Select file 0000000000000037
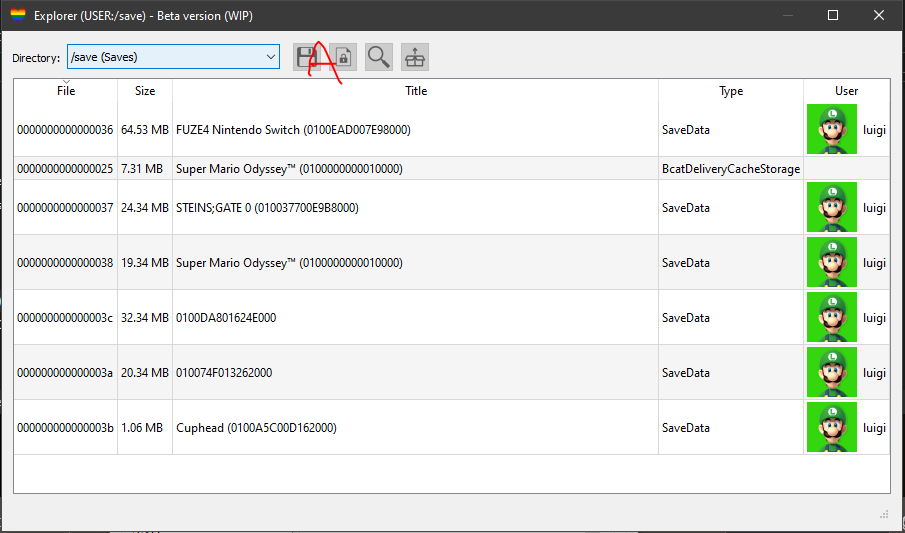 coord(65,207)
